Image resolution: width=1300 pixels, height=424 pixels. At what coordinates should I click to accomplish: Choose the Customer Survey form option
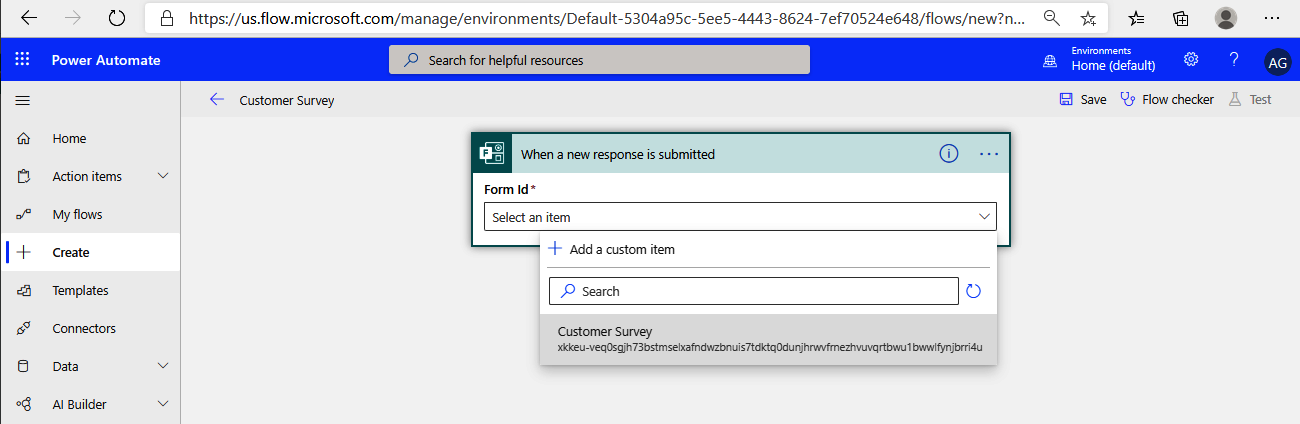point(768,339)
